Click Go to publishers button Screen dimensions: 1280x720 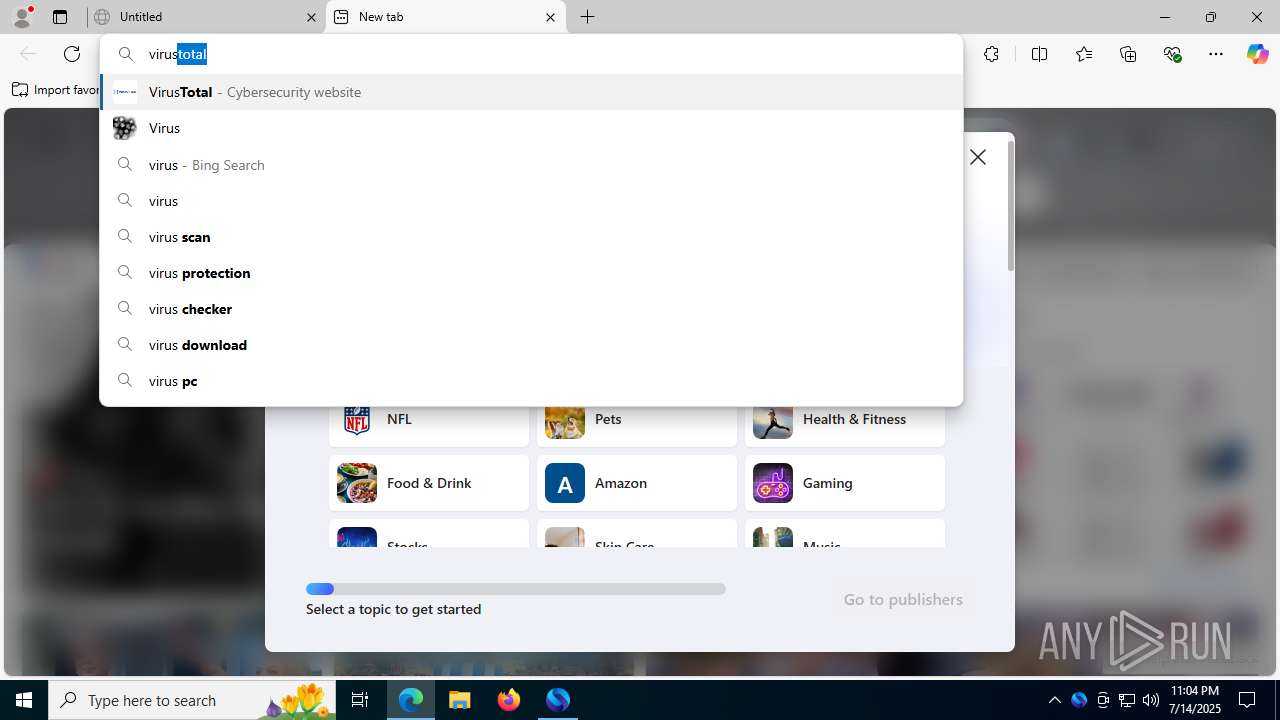pyautogui.click(x=903, y=599)
